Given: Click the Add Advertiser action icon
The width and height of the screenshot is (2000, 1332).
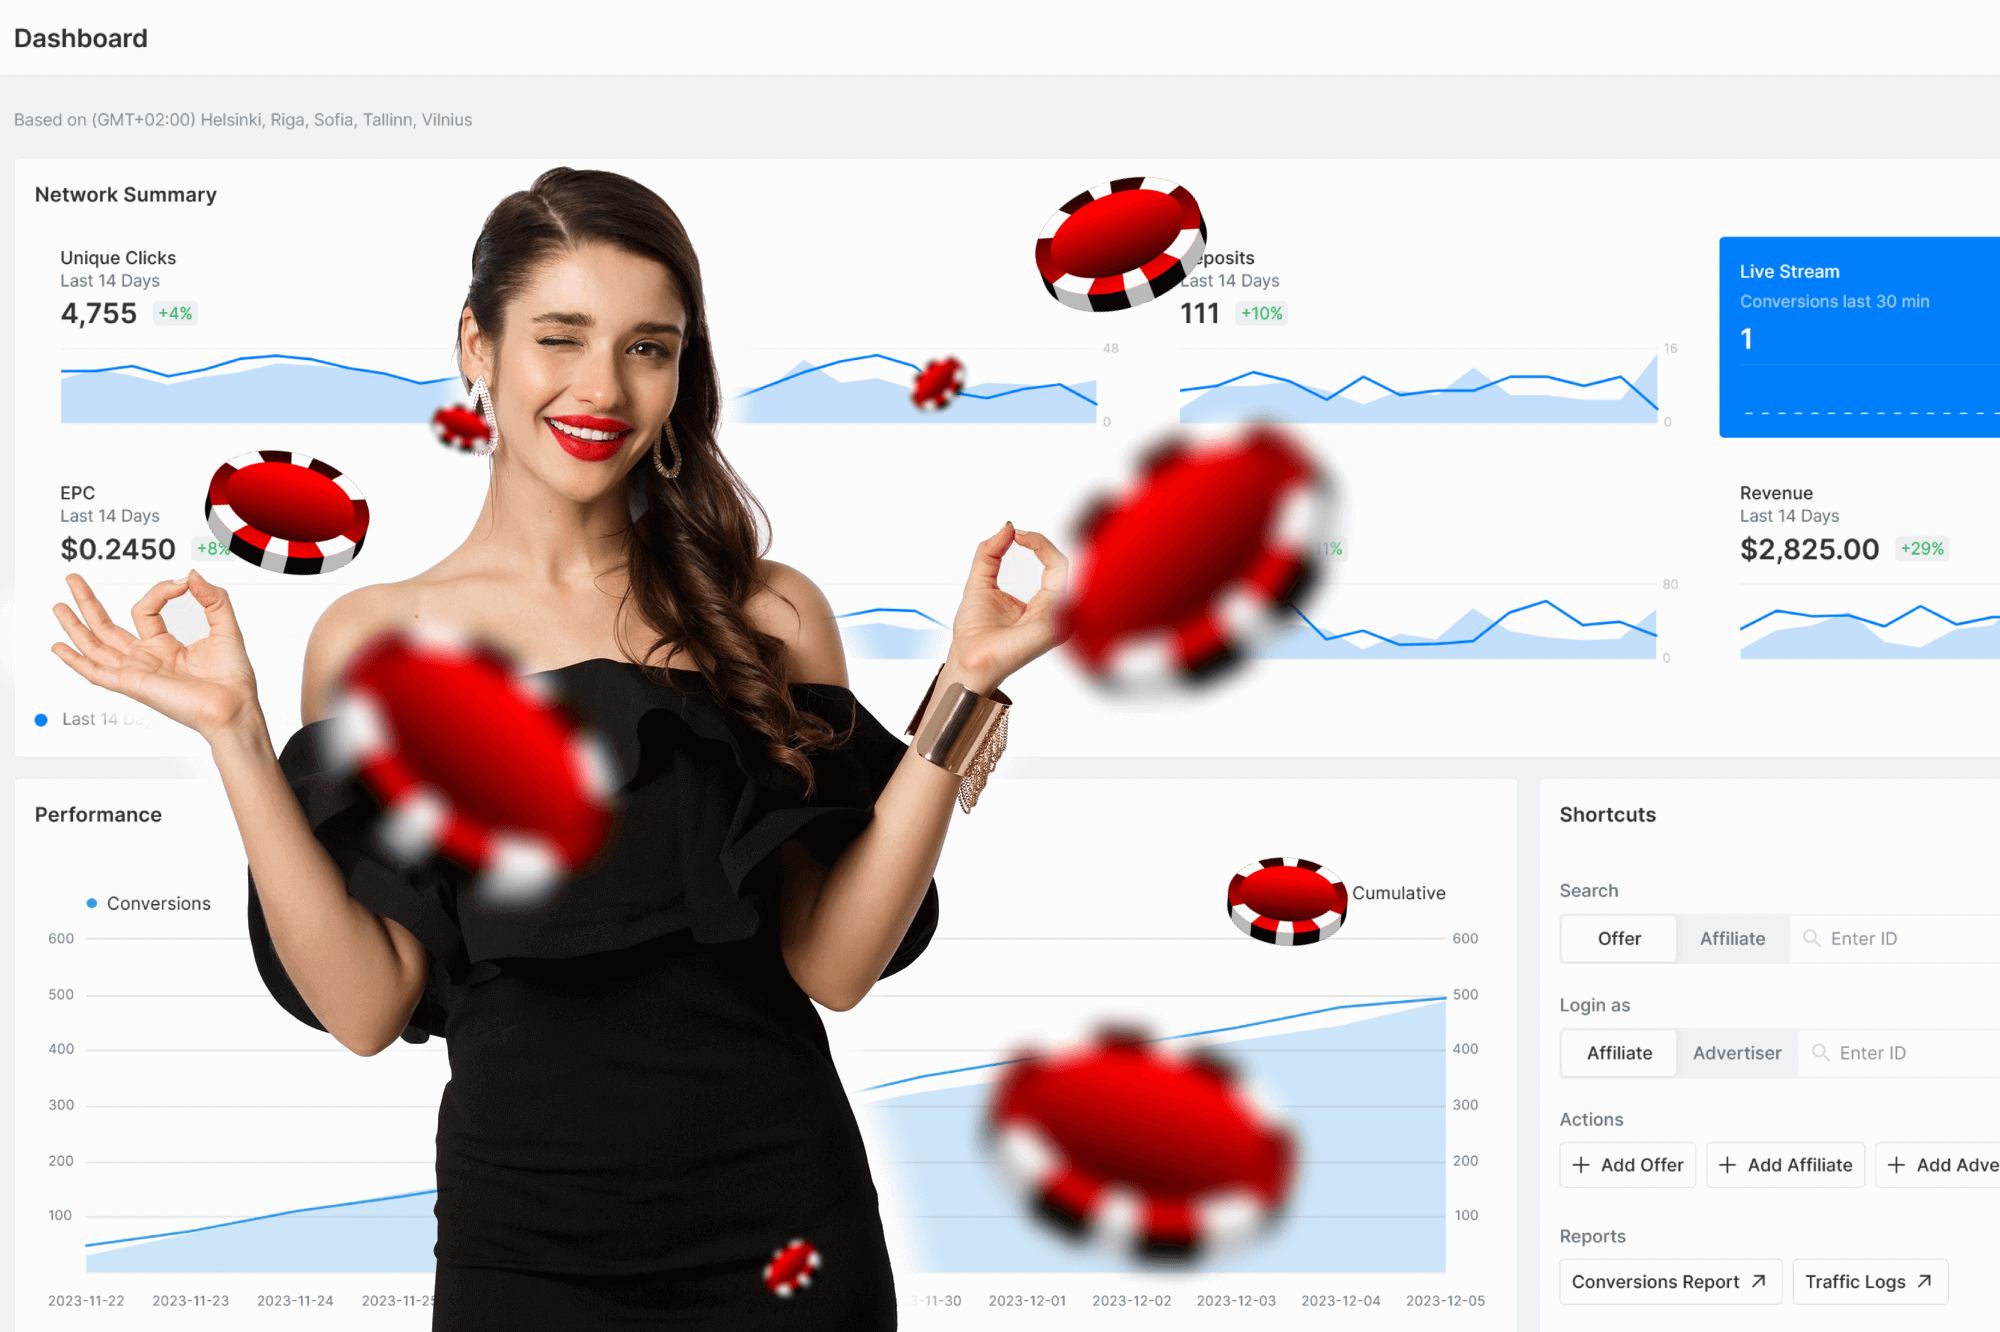Looking at the screenshot, I should coord(1897,1164).
